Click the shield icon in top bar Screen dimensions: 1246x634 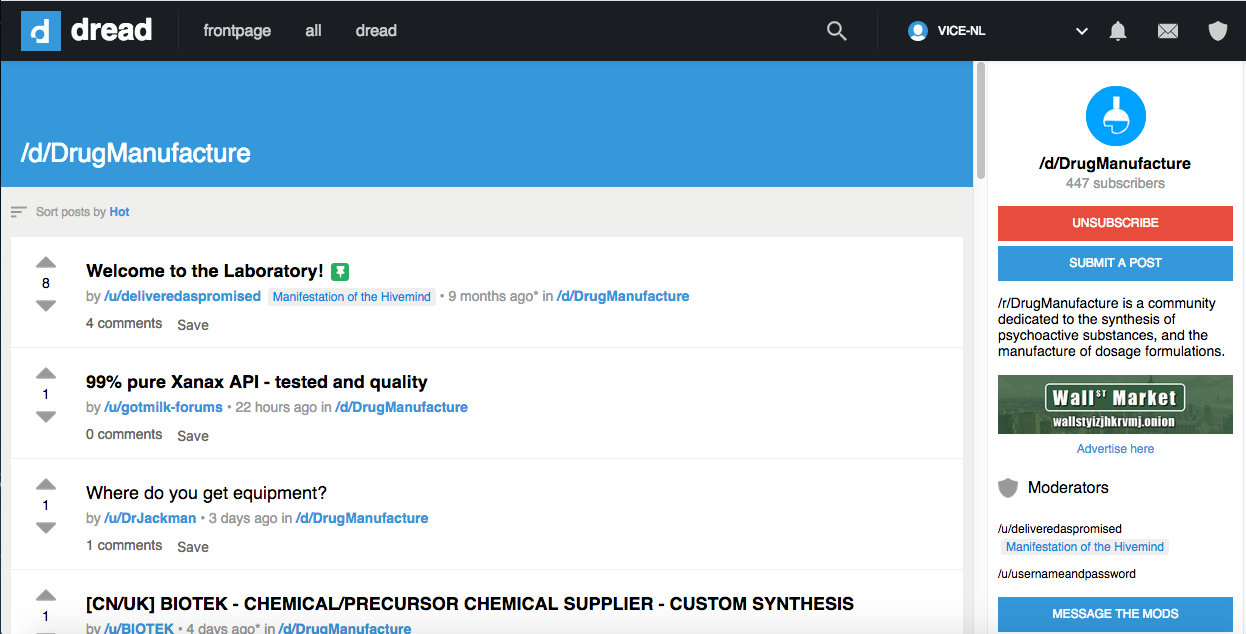pyautogui.click(x=1218, y=31)
